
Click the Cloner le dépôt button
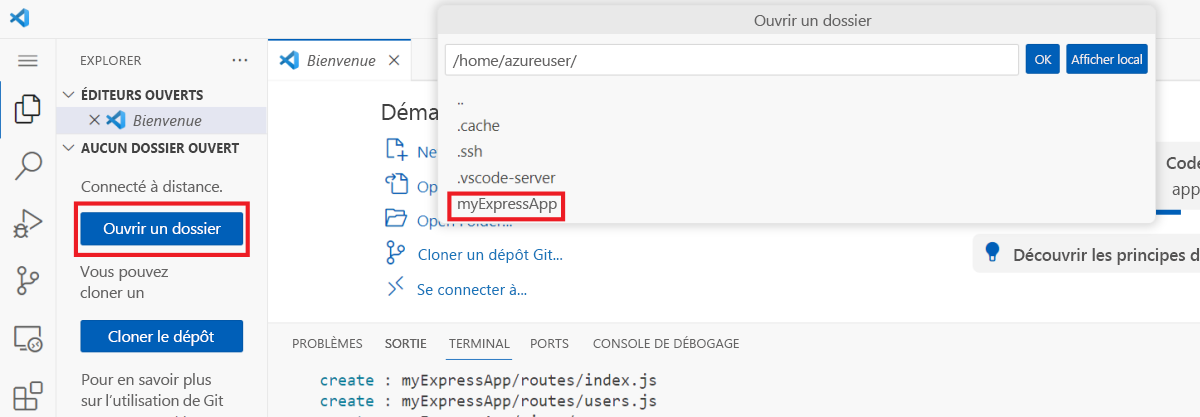coord(161,336)
